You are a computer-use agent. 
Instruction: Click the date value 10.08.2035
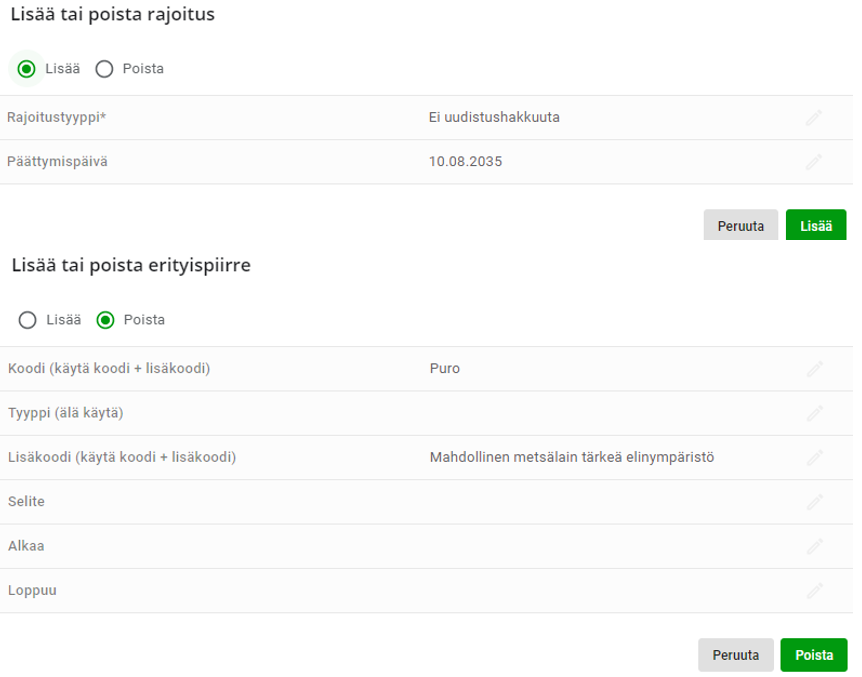(465, 162)
